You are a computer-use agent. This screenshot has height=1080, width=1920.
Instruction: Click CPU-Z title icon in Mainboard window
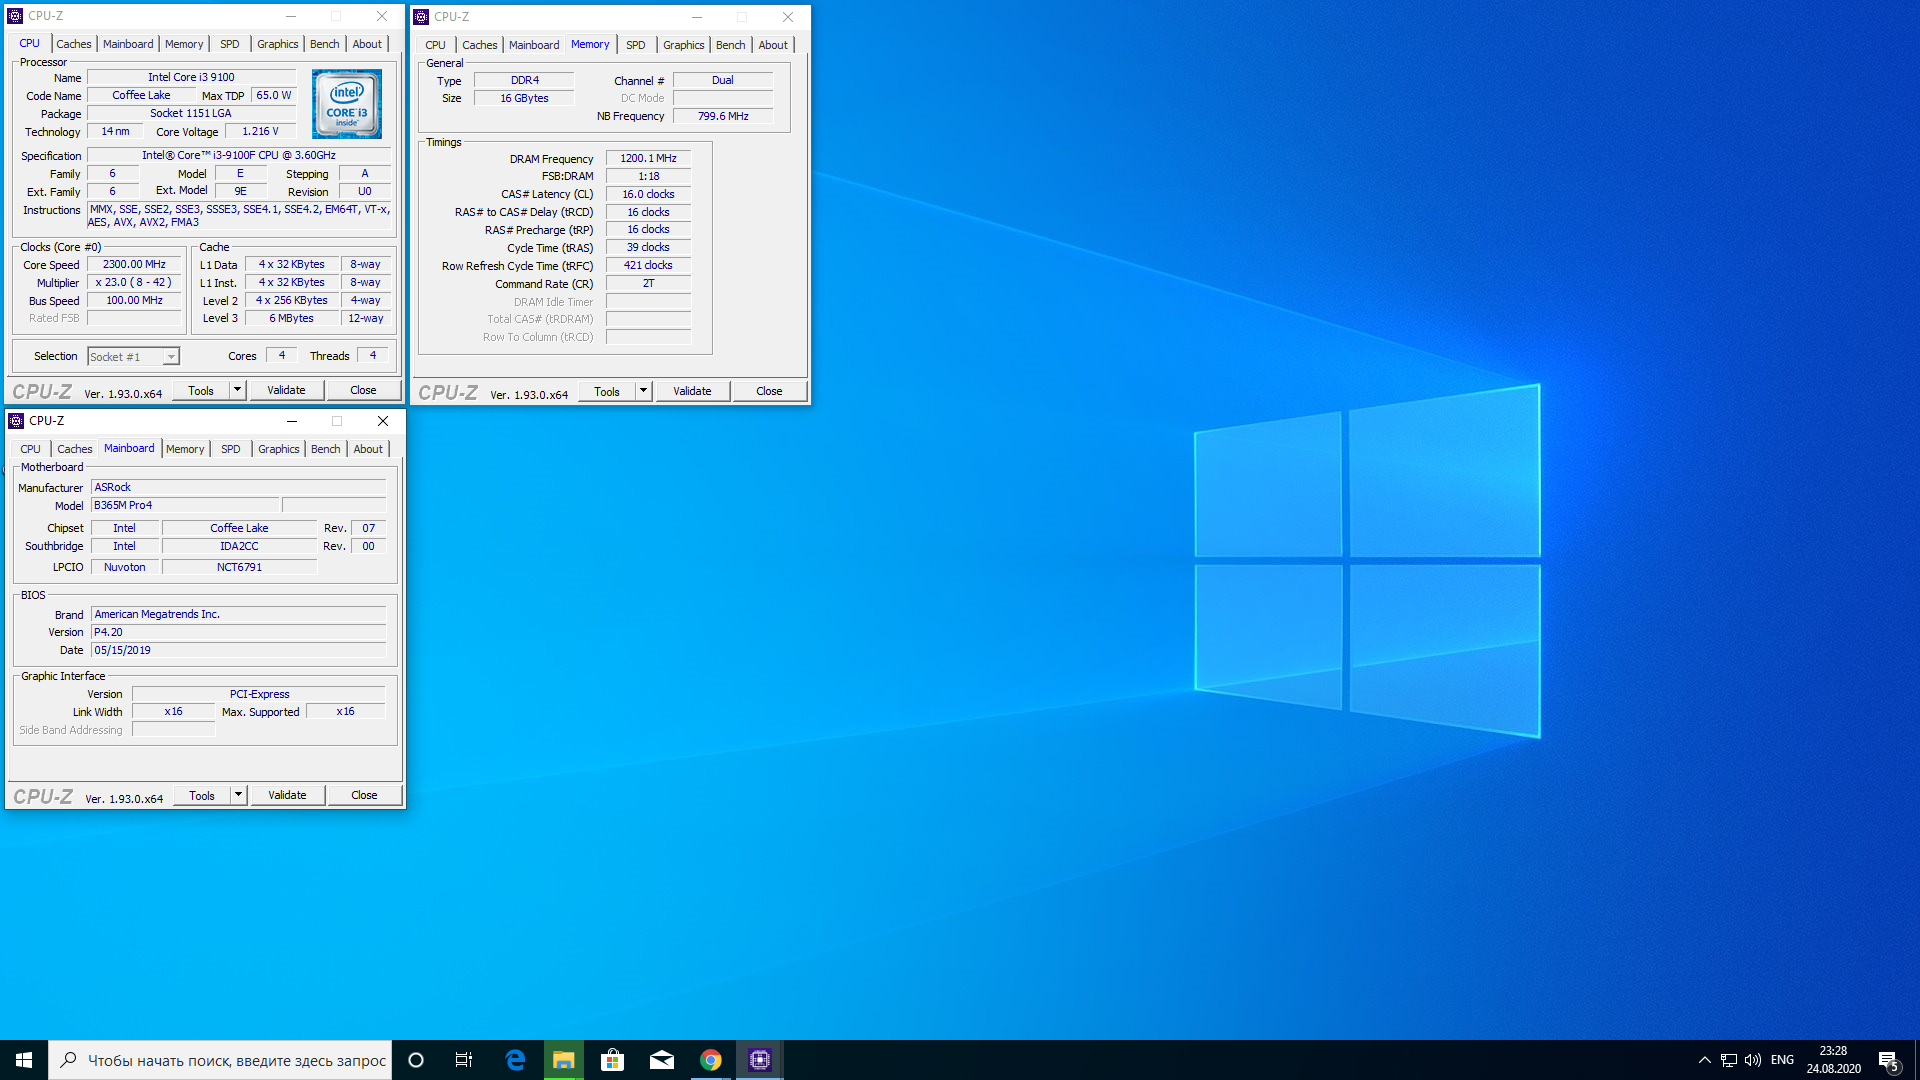tap(16, 421)
